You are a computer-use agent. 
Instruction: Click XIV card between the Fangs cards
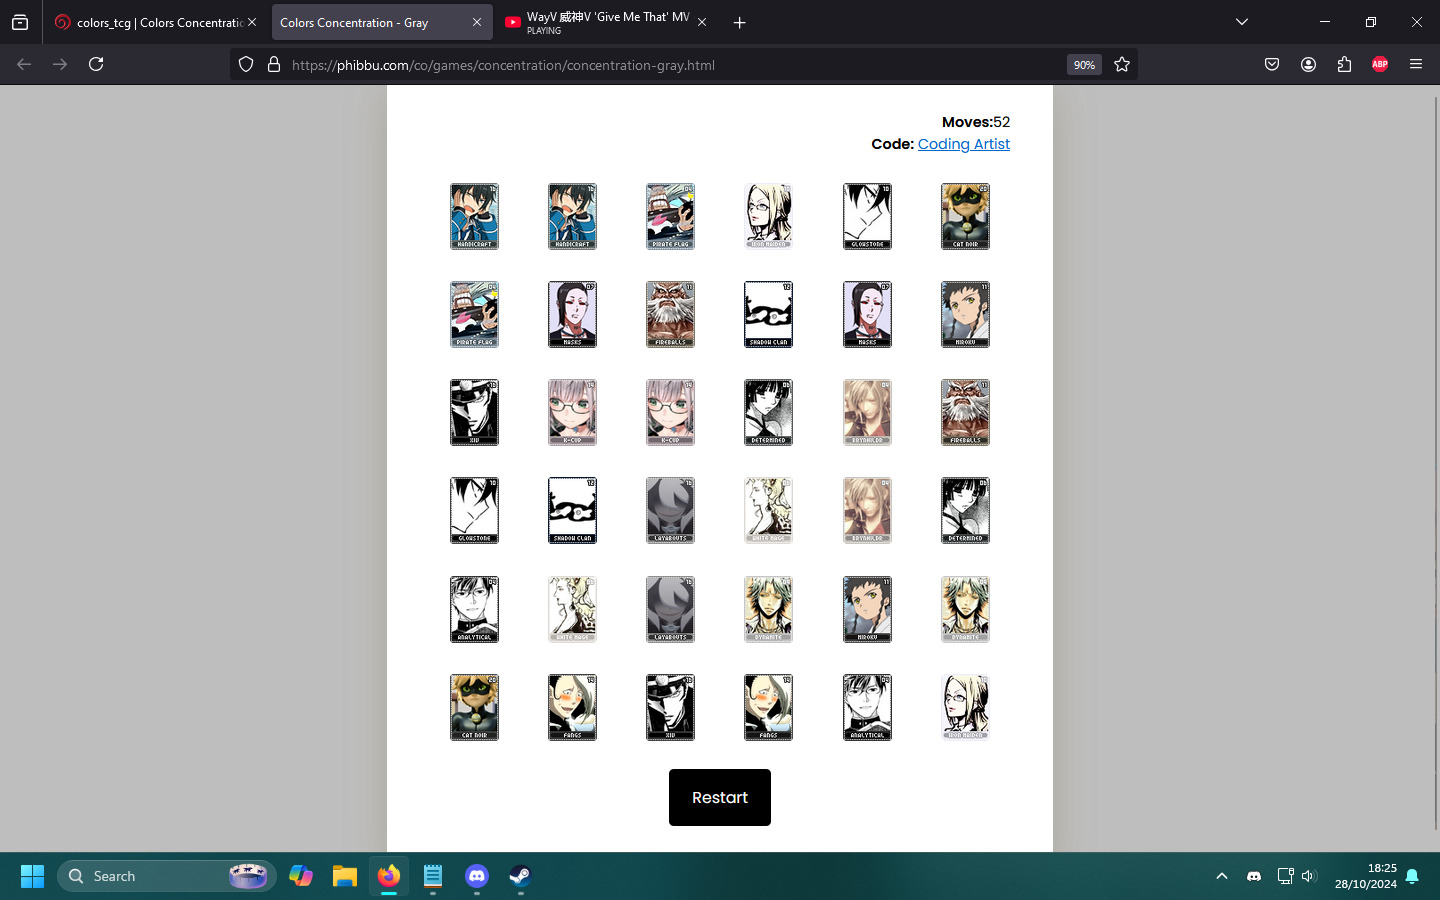[x=670, y=707]
